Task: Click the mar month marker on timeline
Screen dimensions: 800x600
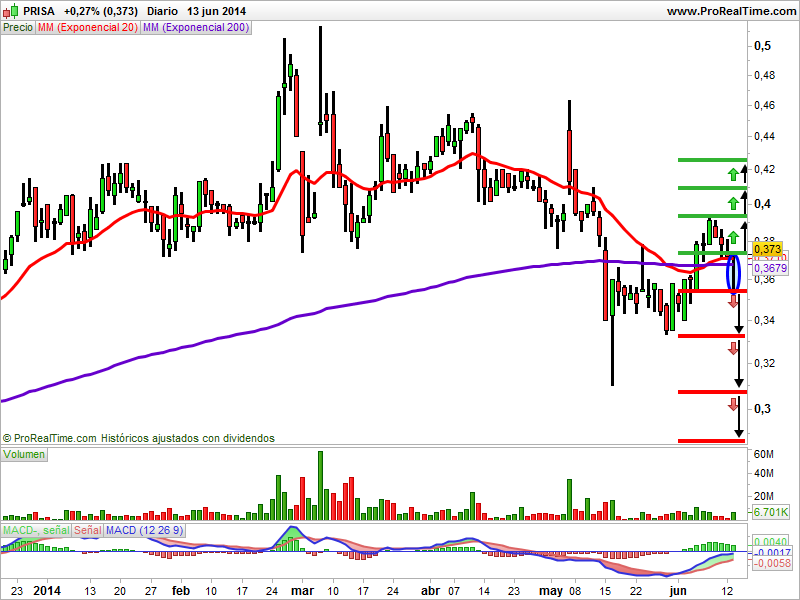Action: (302, 591)
